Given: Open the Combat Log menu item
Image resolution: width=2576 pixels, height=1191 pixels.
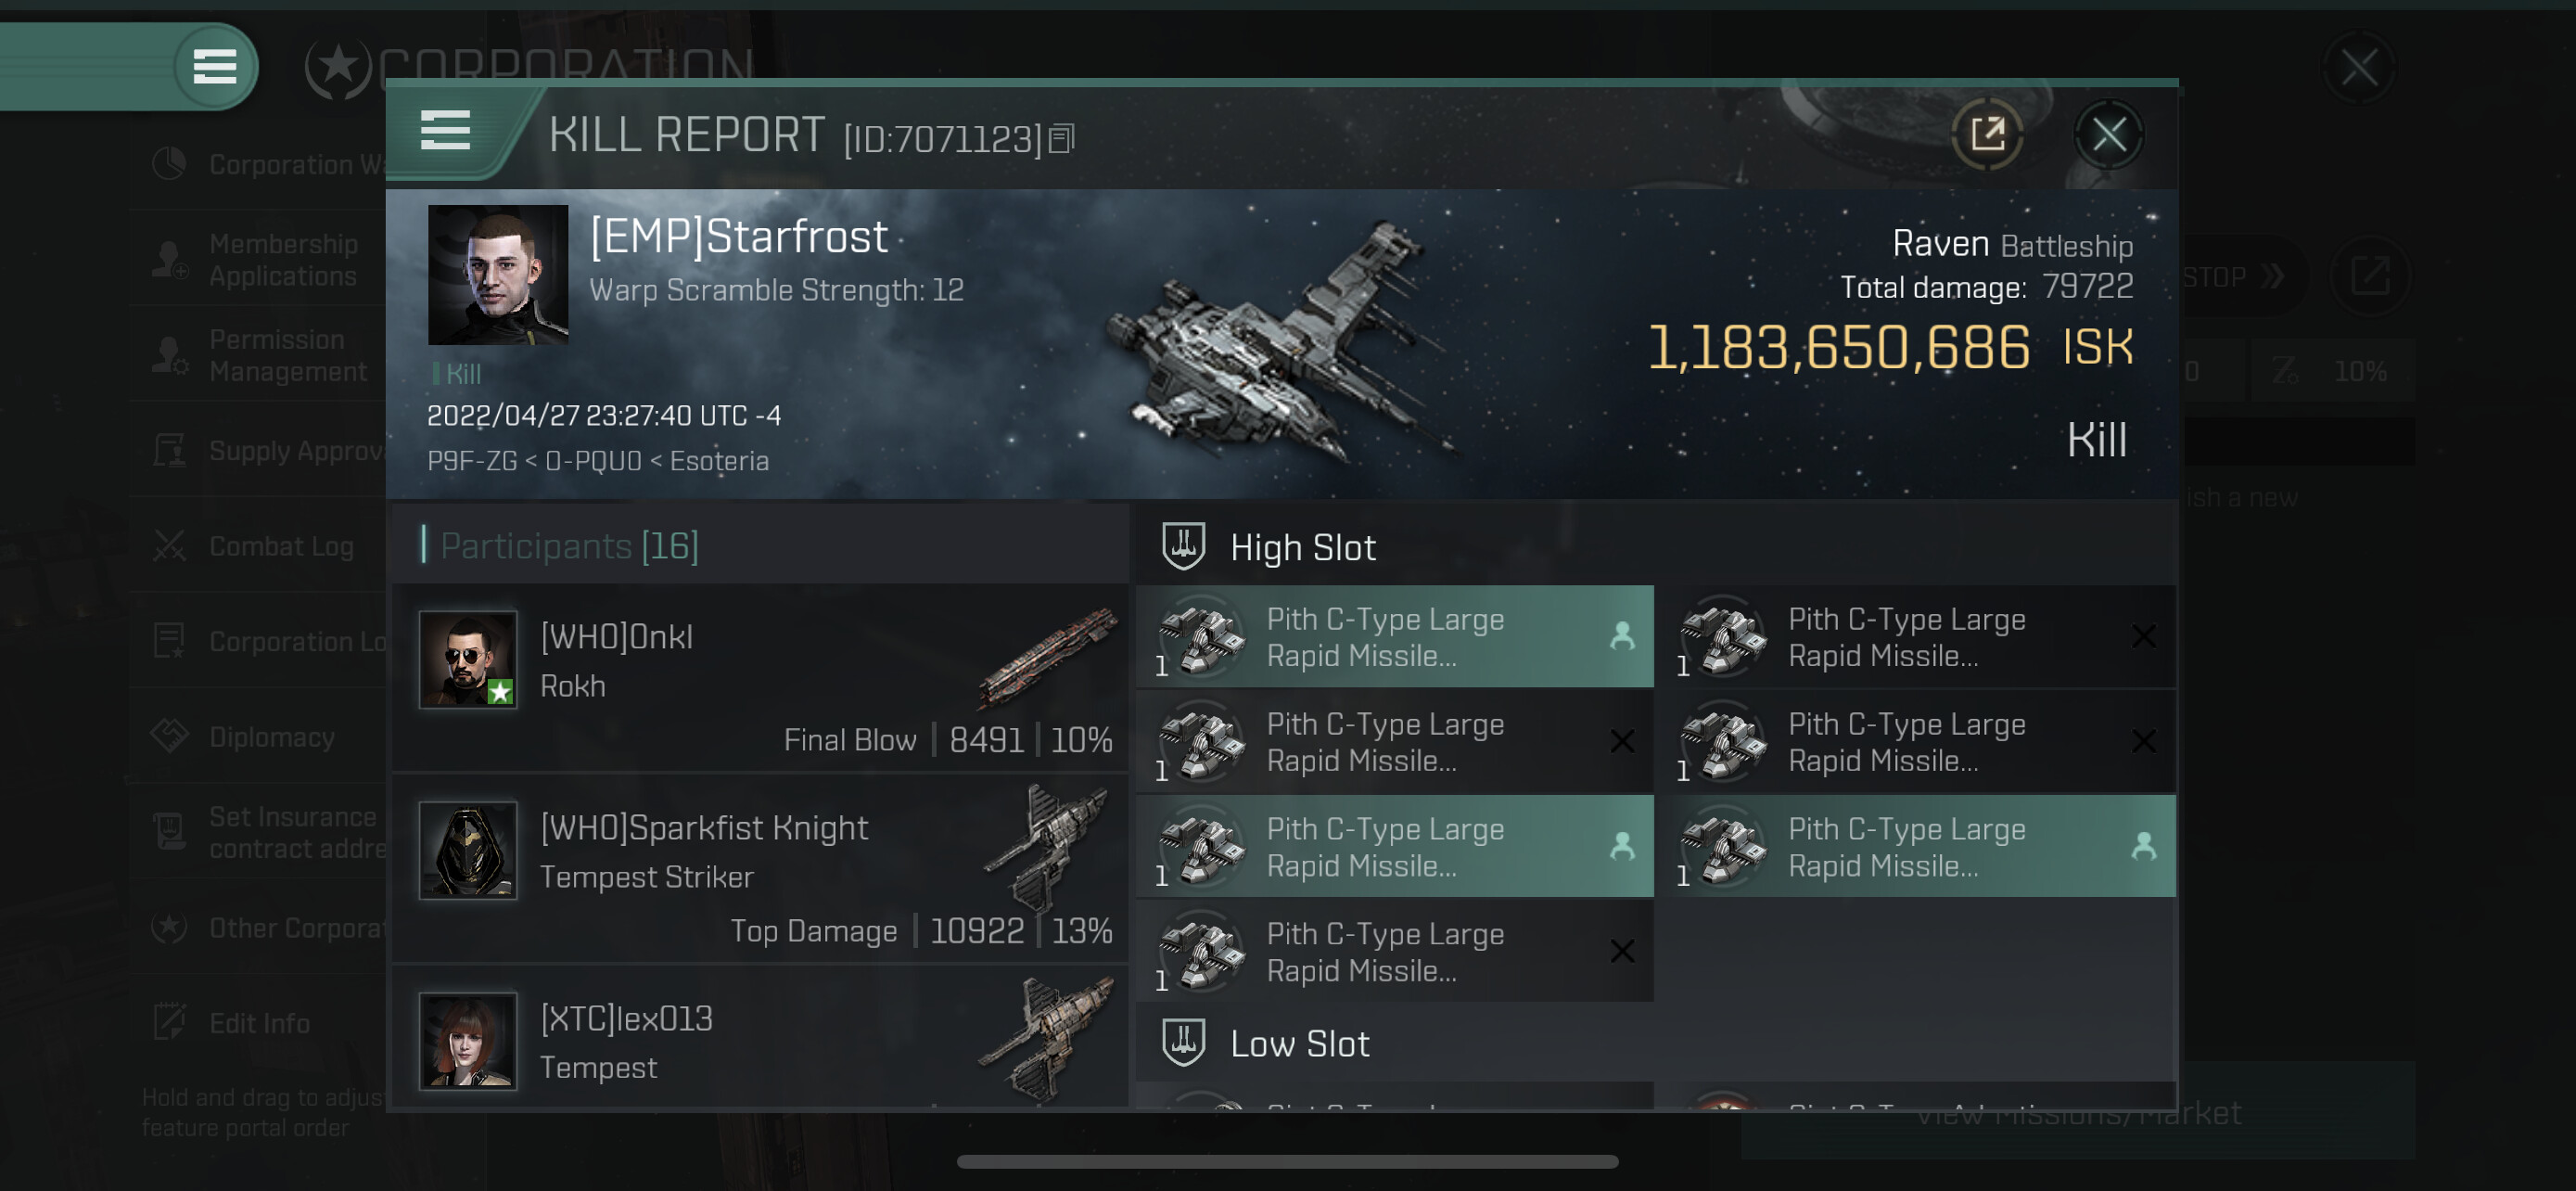Looking at the screenshot, I should 281,546.
